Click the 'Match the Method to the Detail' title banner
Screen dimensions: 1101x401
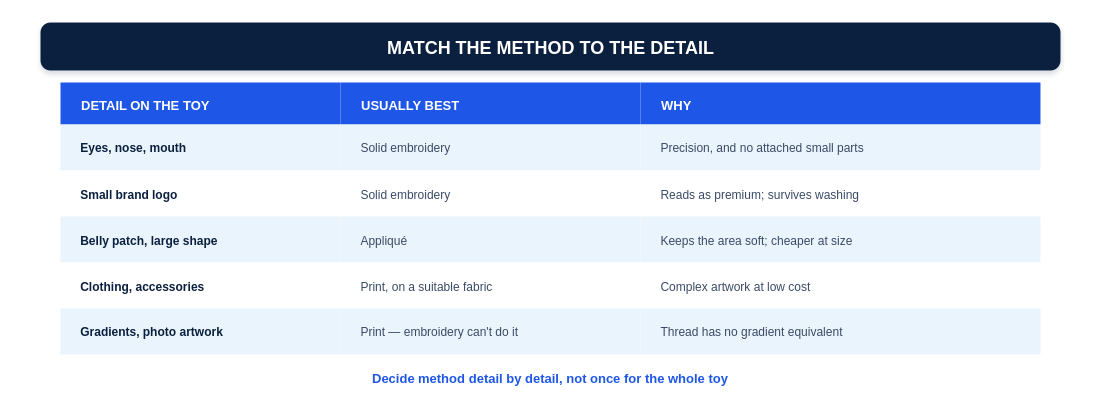(550, 46)
